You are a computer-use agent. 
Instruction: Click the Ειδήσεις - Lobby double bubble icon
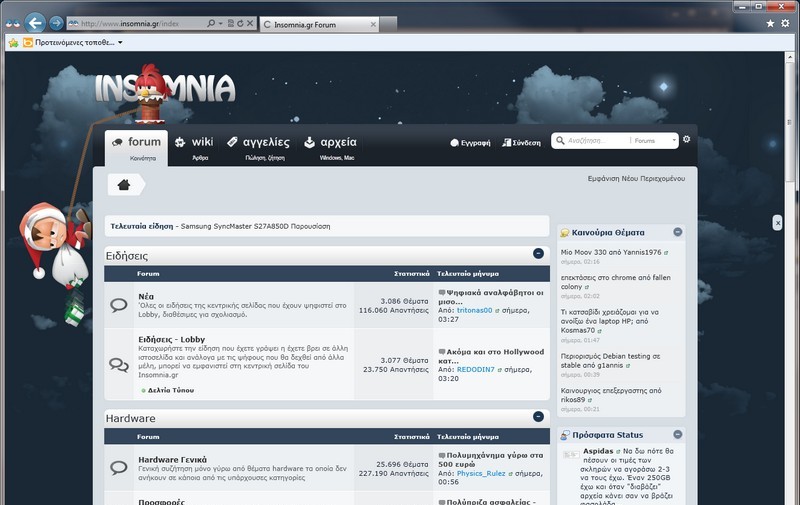tap(119, 365)
